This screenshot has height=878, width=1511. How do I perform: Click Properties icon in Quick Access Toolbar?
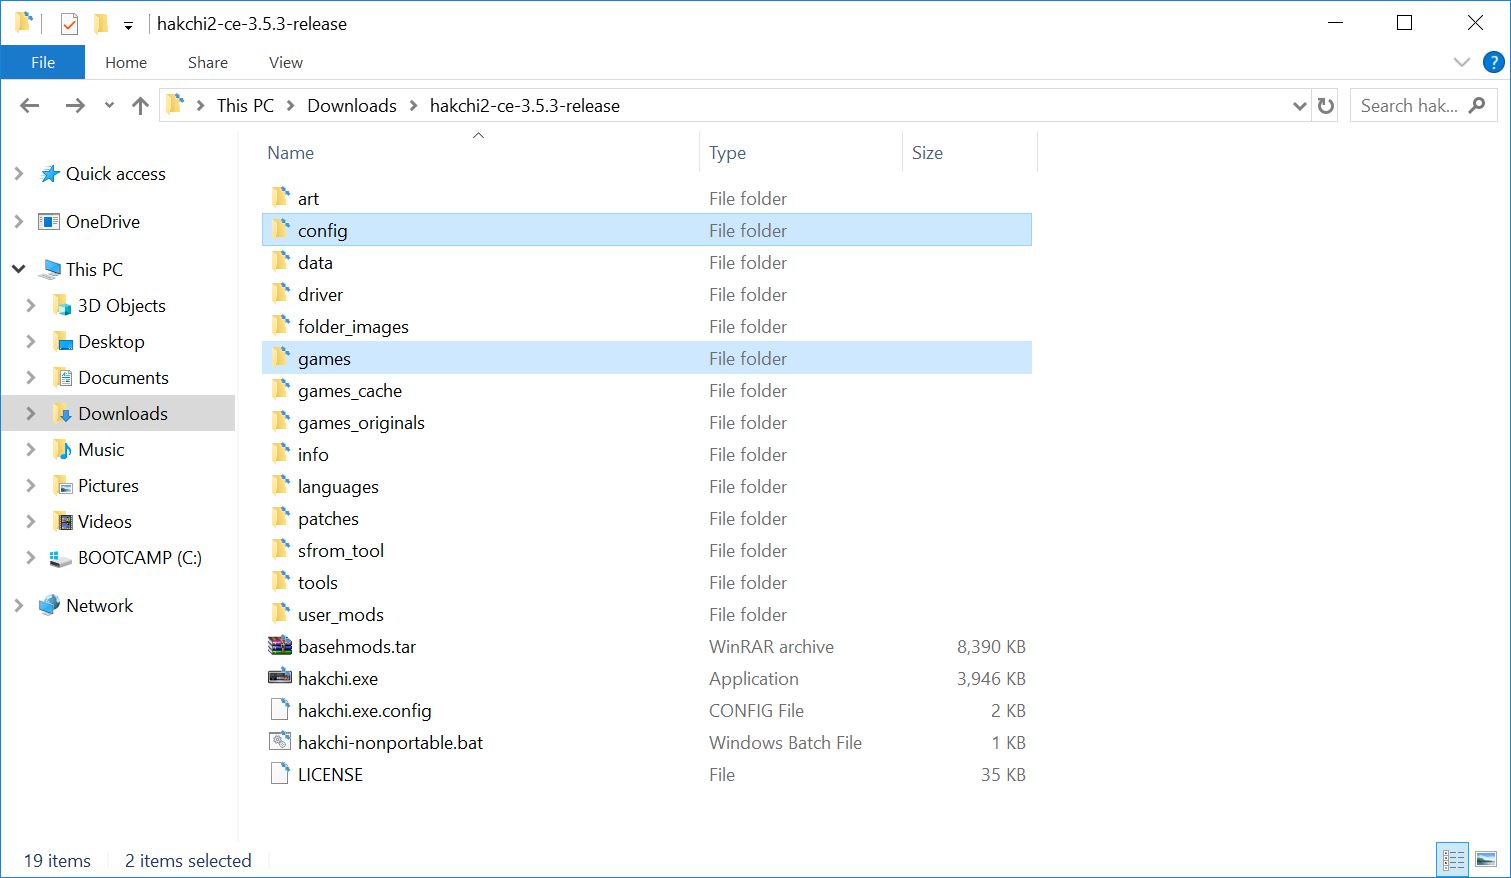tap(69, 24)
